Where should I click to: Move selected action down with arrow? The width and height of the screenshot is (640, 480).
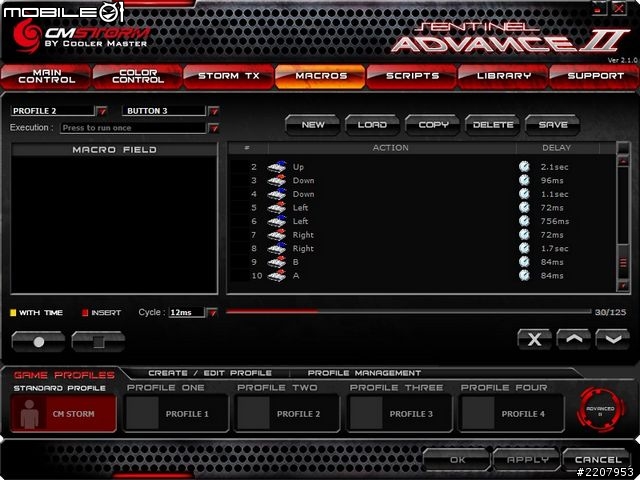click(x=613, y=339)
